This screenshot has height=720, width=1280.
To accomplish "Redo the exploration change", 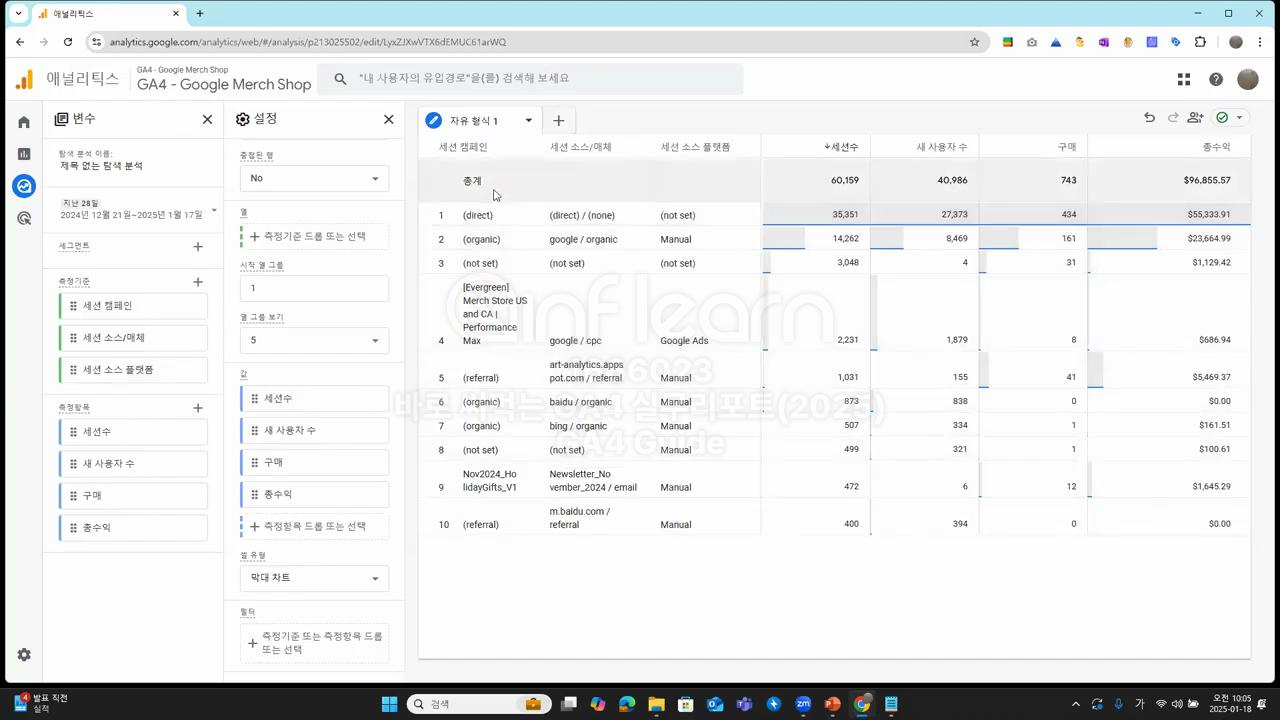I will pyautogui.click(x=1173, y=118).
